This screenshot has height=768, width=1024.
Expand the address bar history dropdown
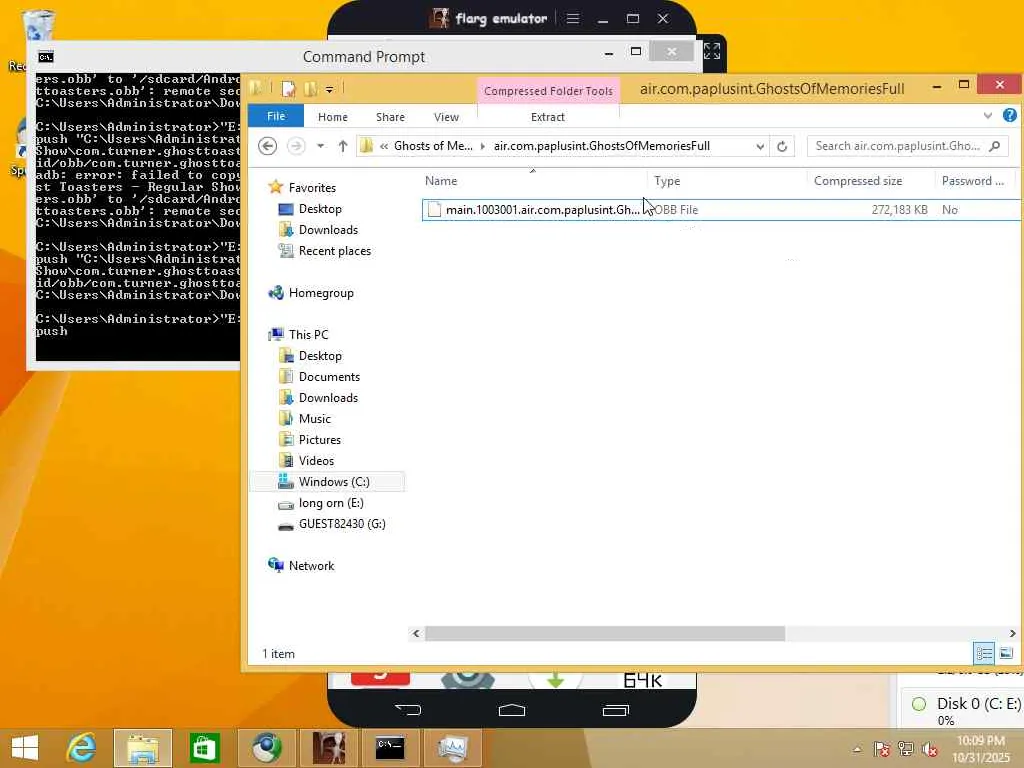coord(760,146)
